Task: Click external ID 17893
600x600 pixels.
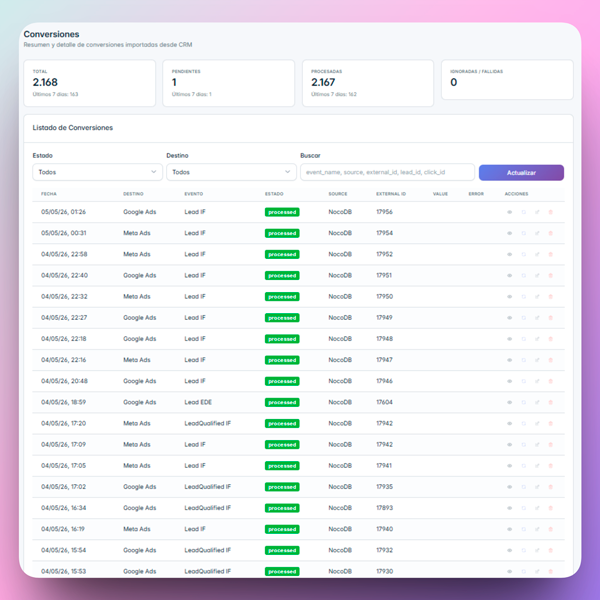Action: 385,508
